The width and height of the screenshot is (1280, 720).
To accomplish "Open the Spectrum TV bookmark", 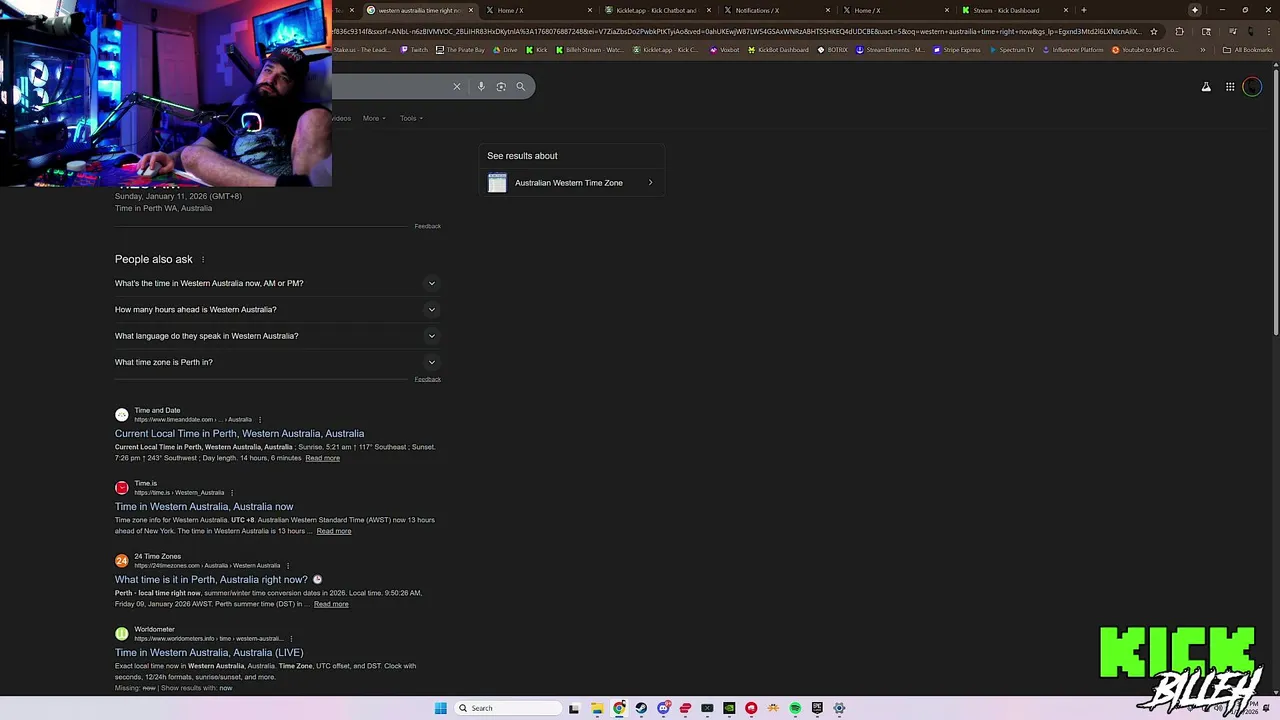I will point(1011,50).
